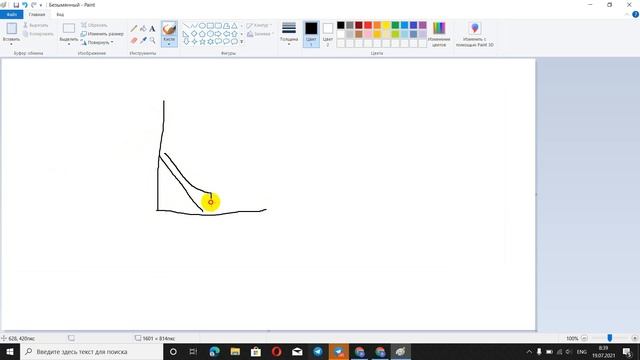Click the Copy (Копировать) button
This screenshot has height=360, width=640.
tap(38, 34)
